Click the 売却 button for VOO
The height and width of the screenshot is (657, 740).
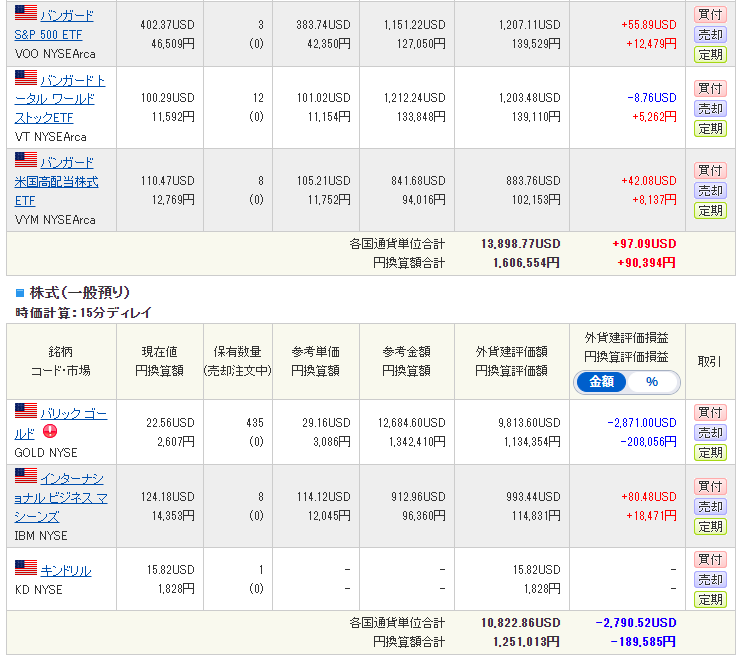[710, 35]
